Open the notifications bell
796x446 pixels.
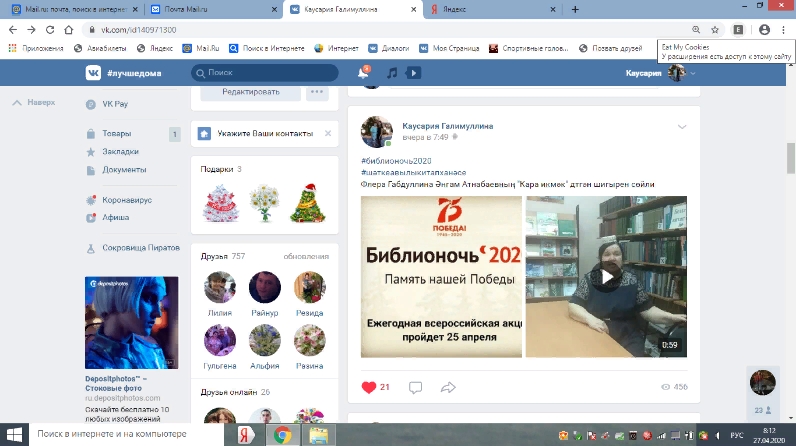[363, 73]
